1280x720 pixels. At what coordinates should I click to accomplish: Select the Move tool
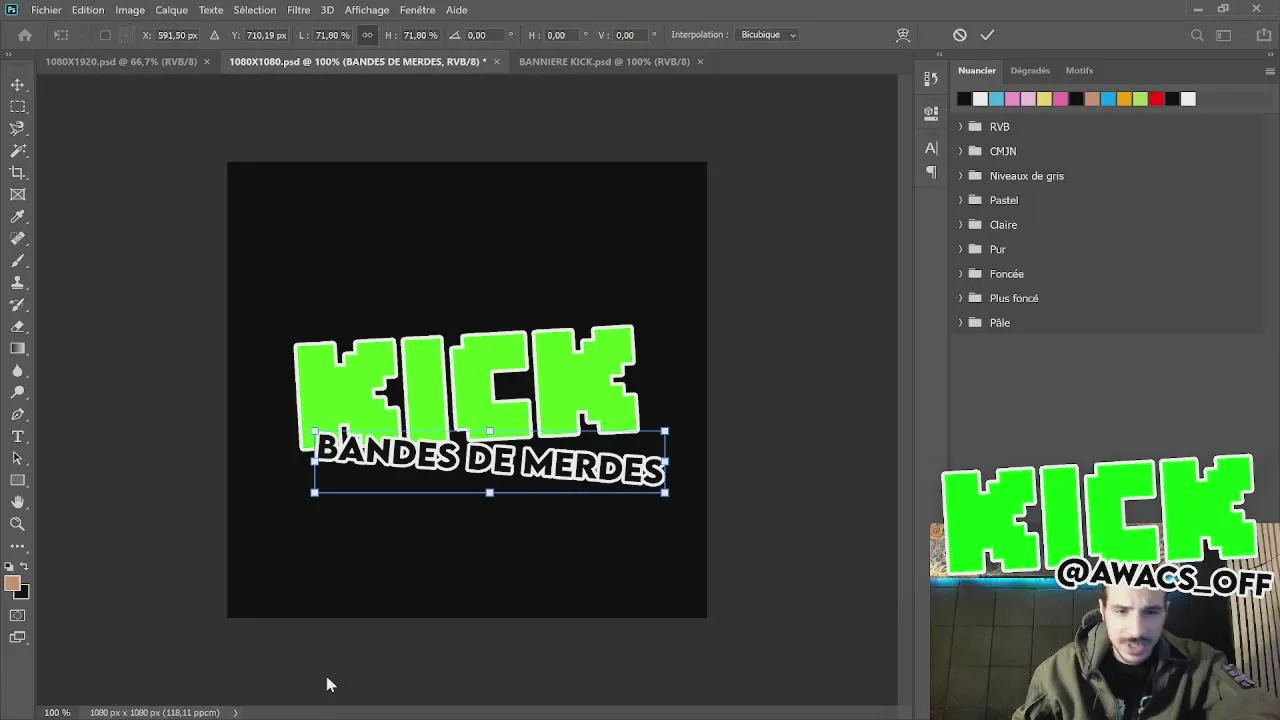point(18,85)
